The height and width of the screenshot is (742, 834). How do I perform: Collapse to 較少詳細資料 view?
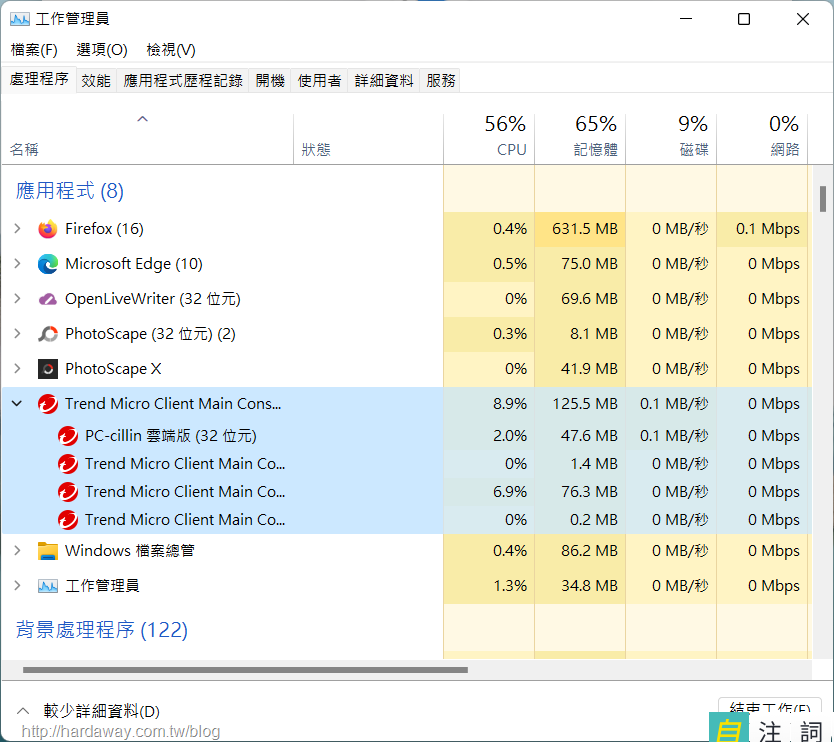[88, 711]
